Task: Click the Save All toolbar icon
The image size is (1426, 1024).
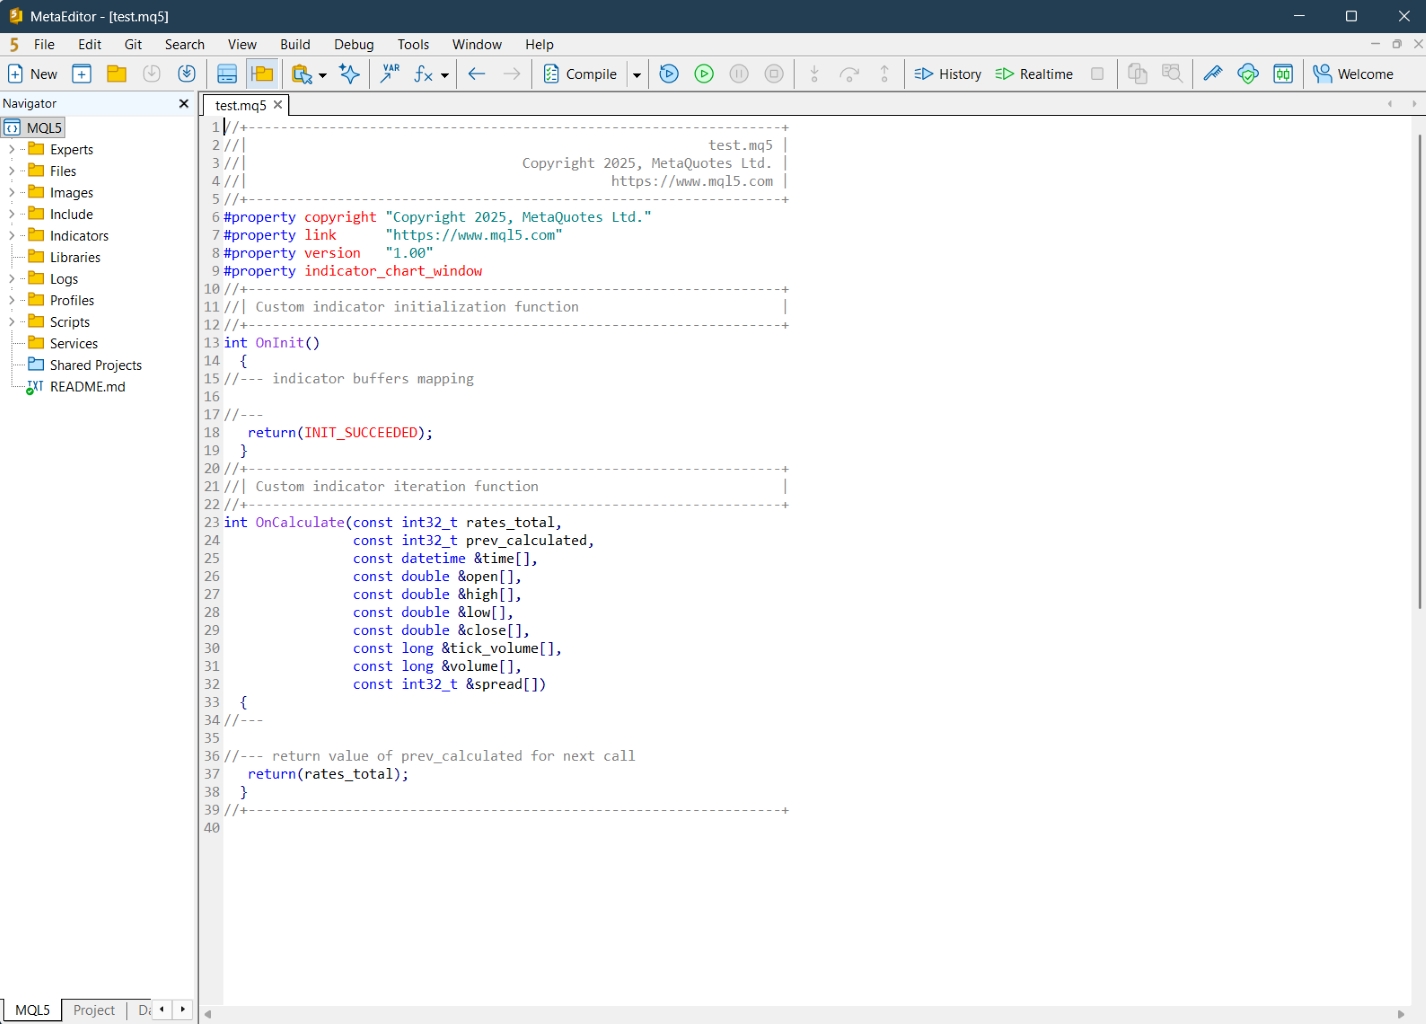Action: [187, 74]
